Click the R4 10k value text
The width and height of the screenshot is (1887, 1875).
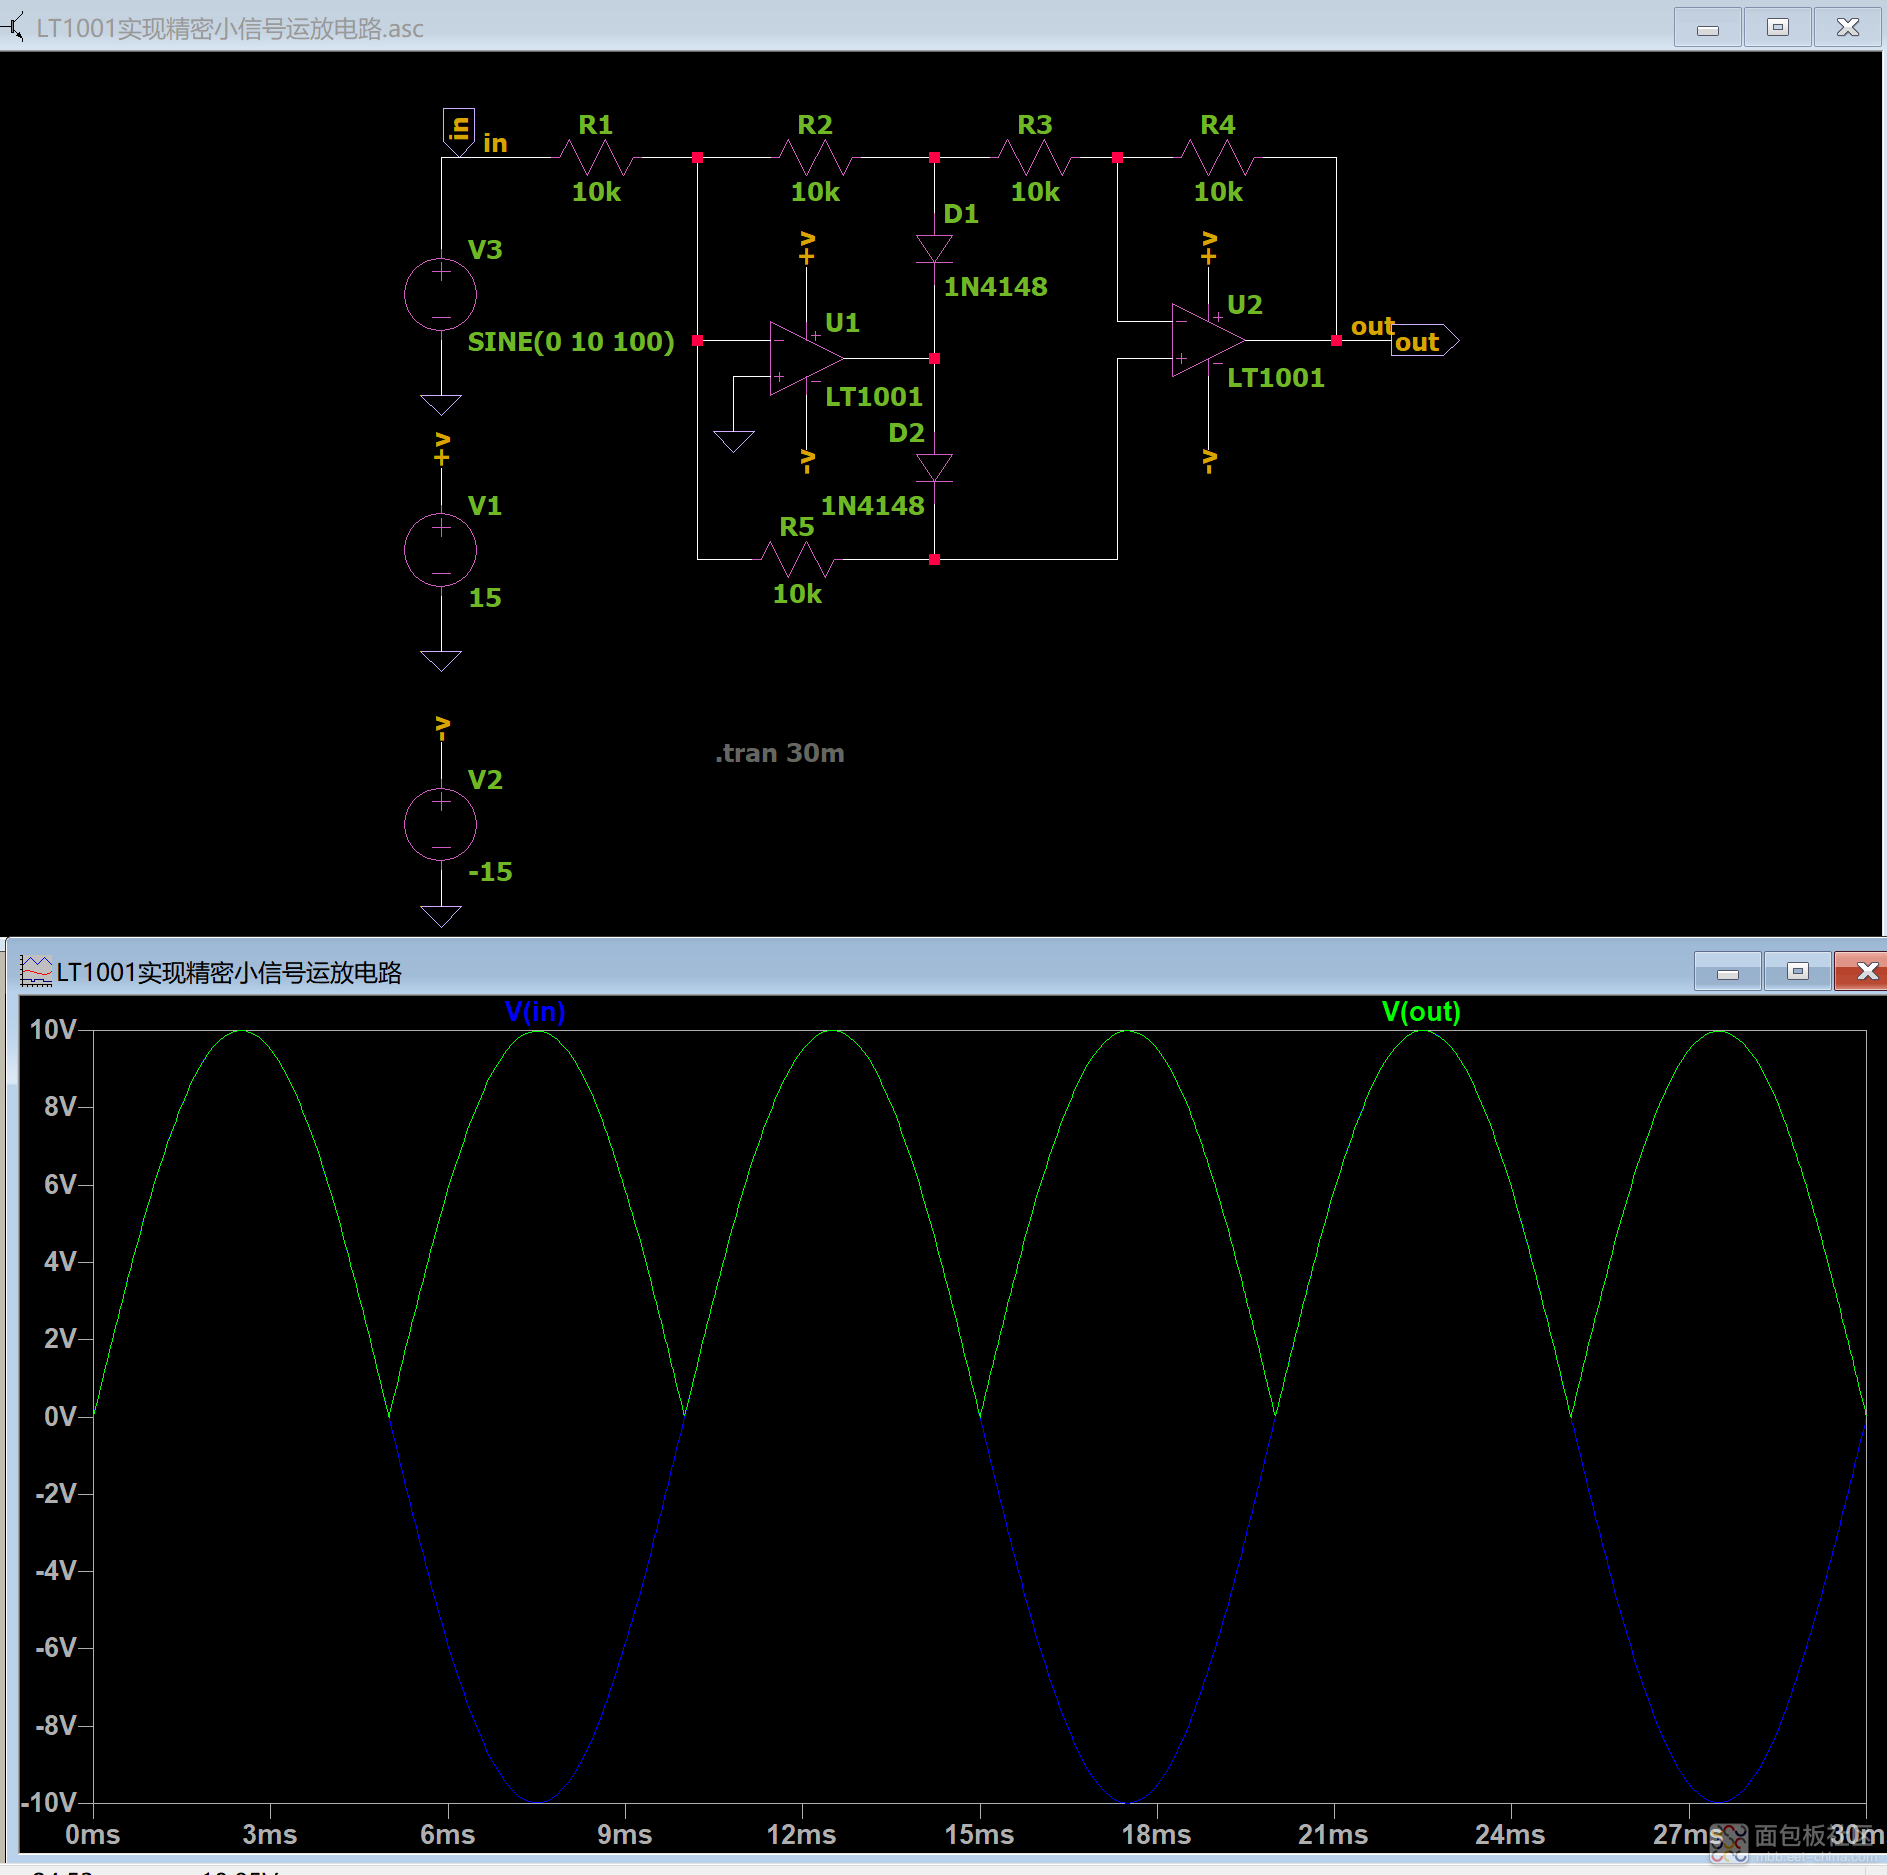pos(1218,192)
